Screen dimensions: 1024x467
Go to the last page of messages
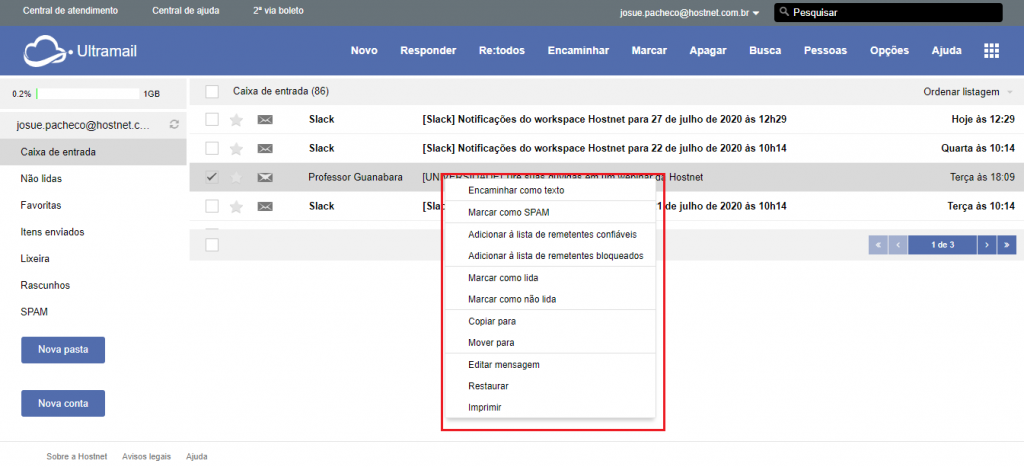click(x=1007, y=244)
